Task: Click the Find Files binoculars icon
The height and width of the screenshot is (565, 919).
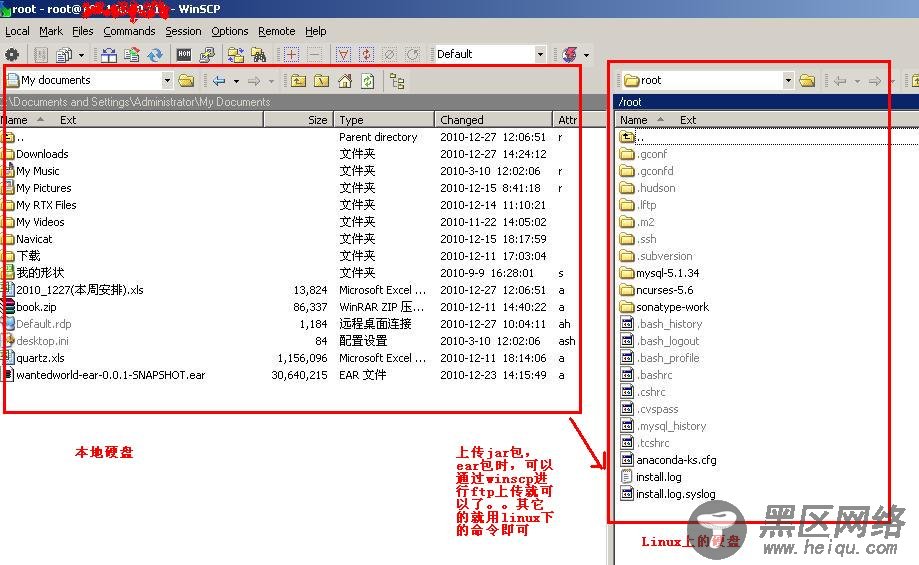Action: tap(258, 55)
